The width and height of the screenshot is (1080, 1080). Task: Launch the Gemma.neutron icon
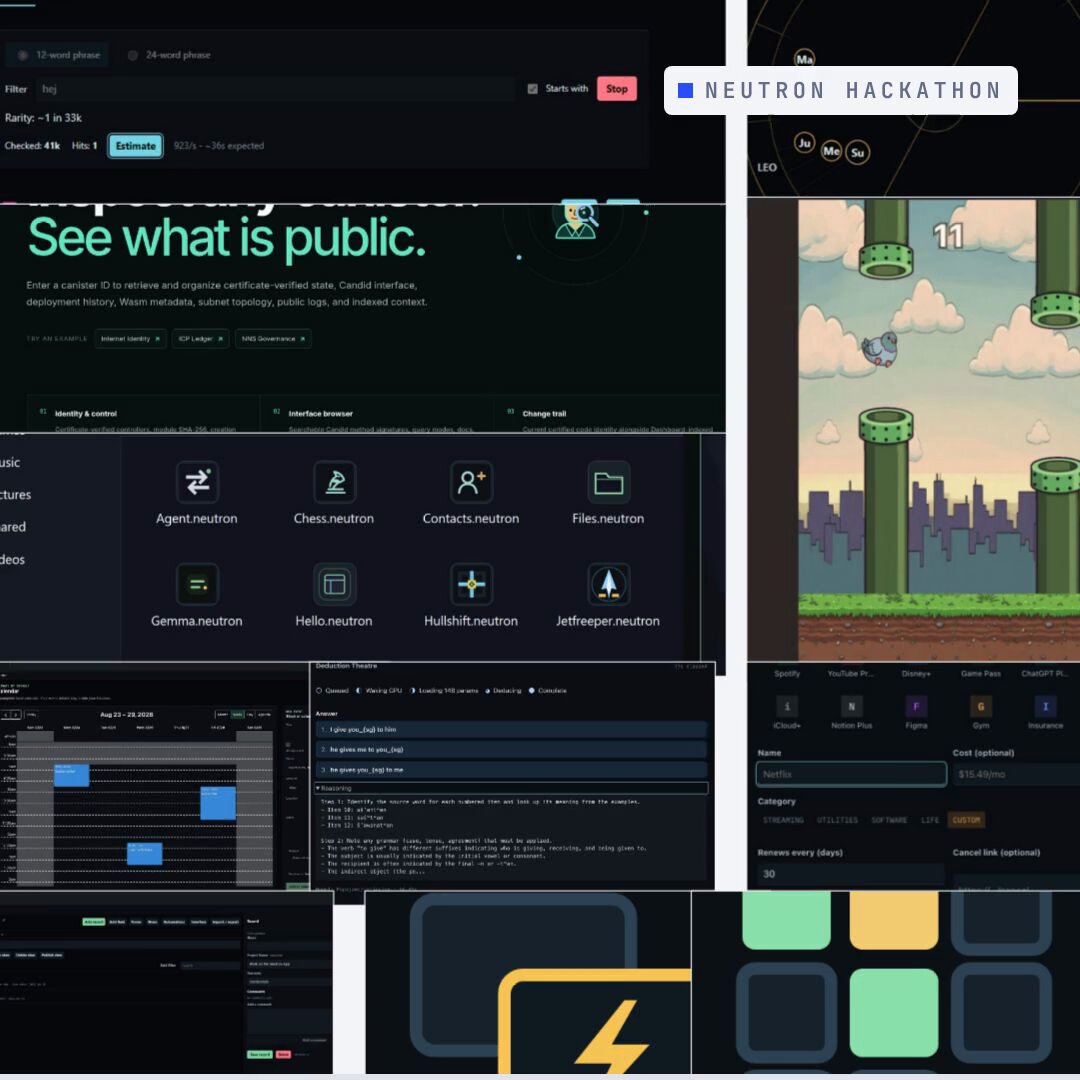coord(197,584)
